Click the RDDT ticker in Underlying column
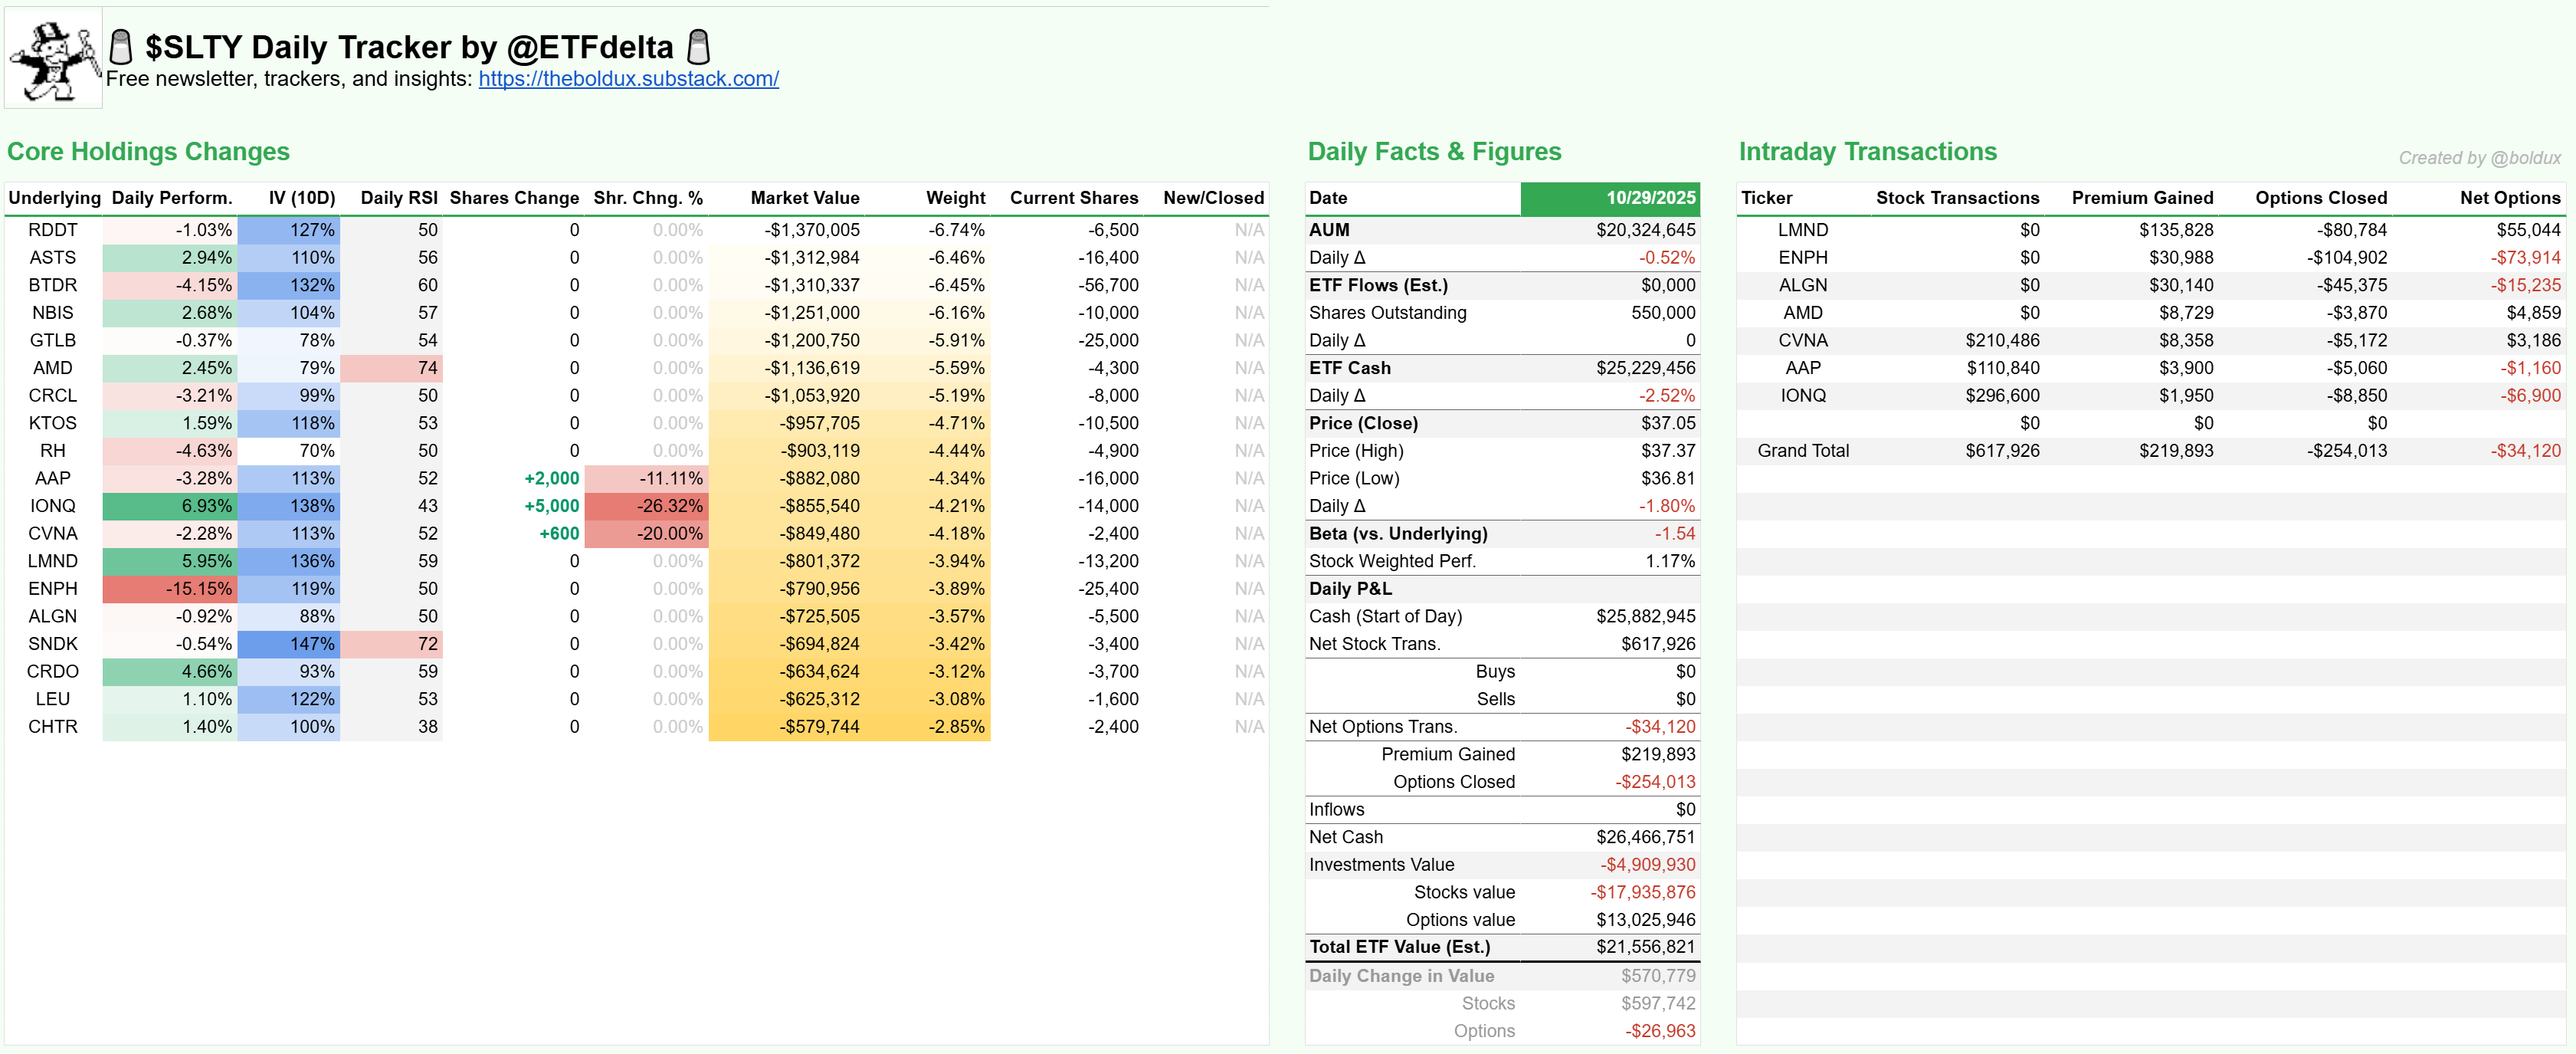The width and height of the screenshot is (2576, 1054). [x=52, y=230]
